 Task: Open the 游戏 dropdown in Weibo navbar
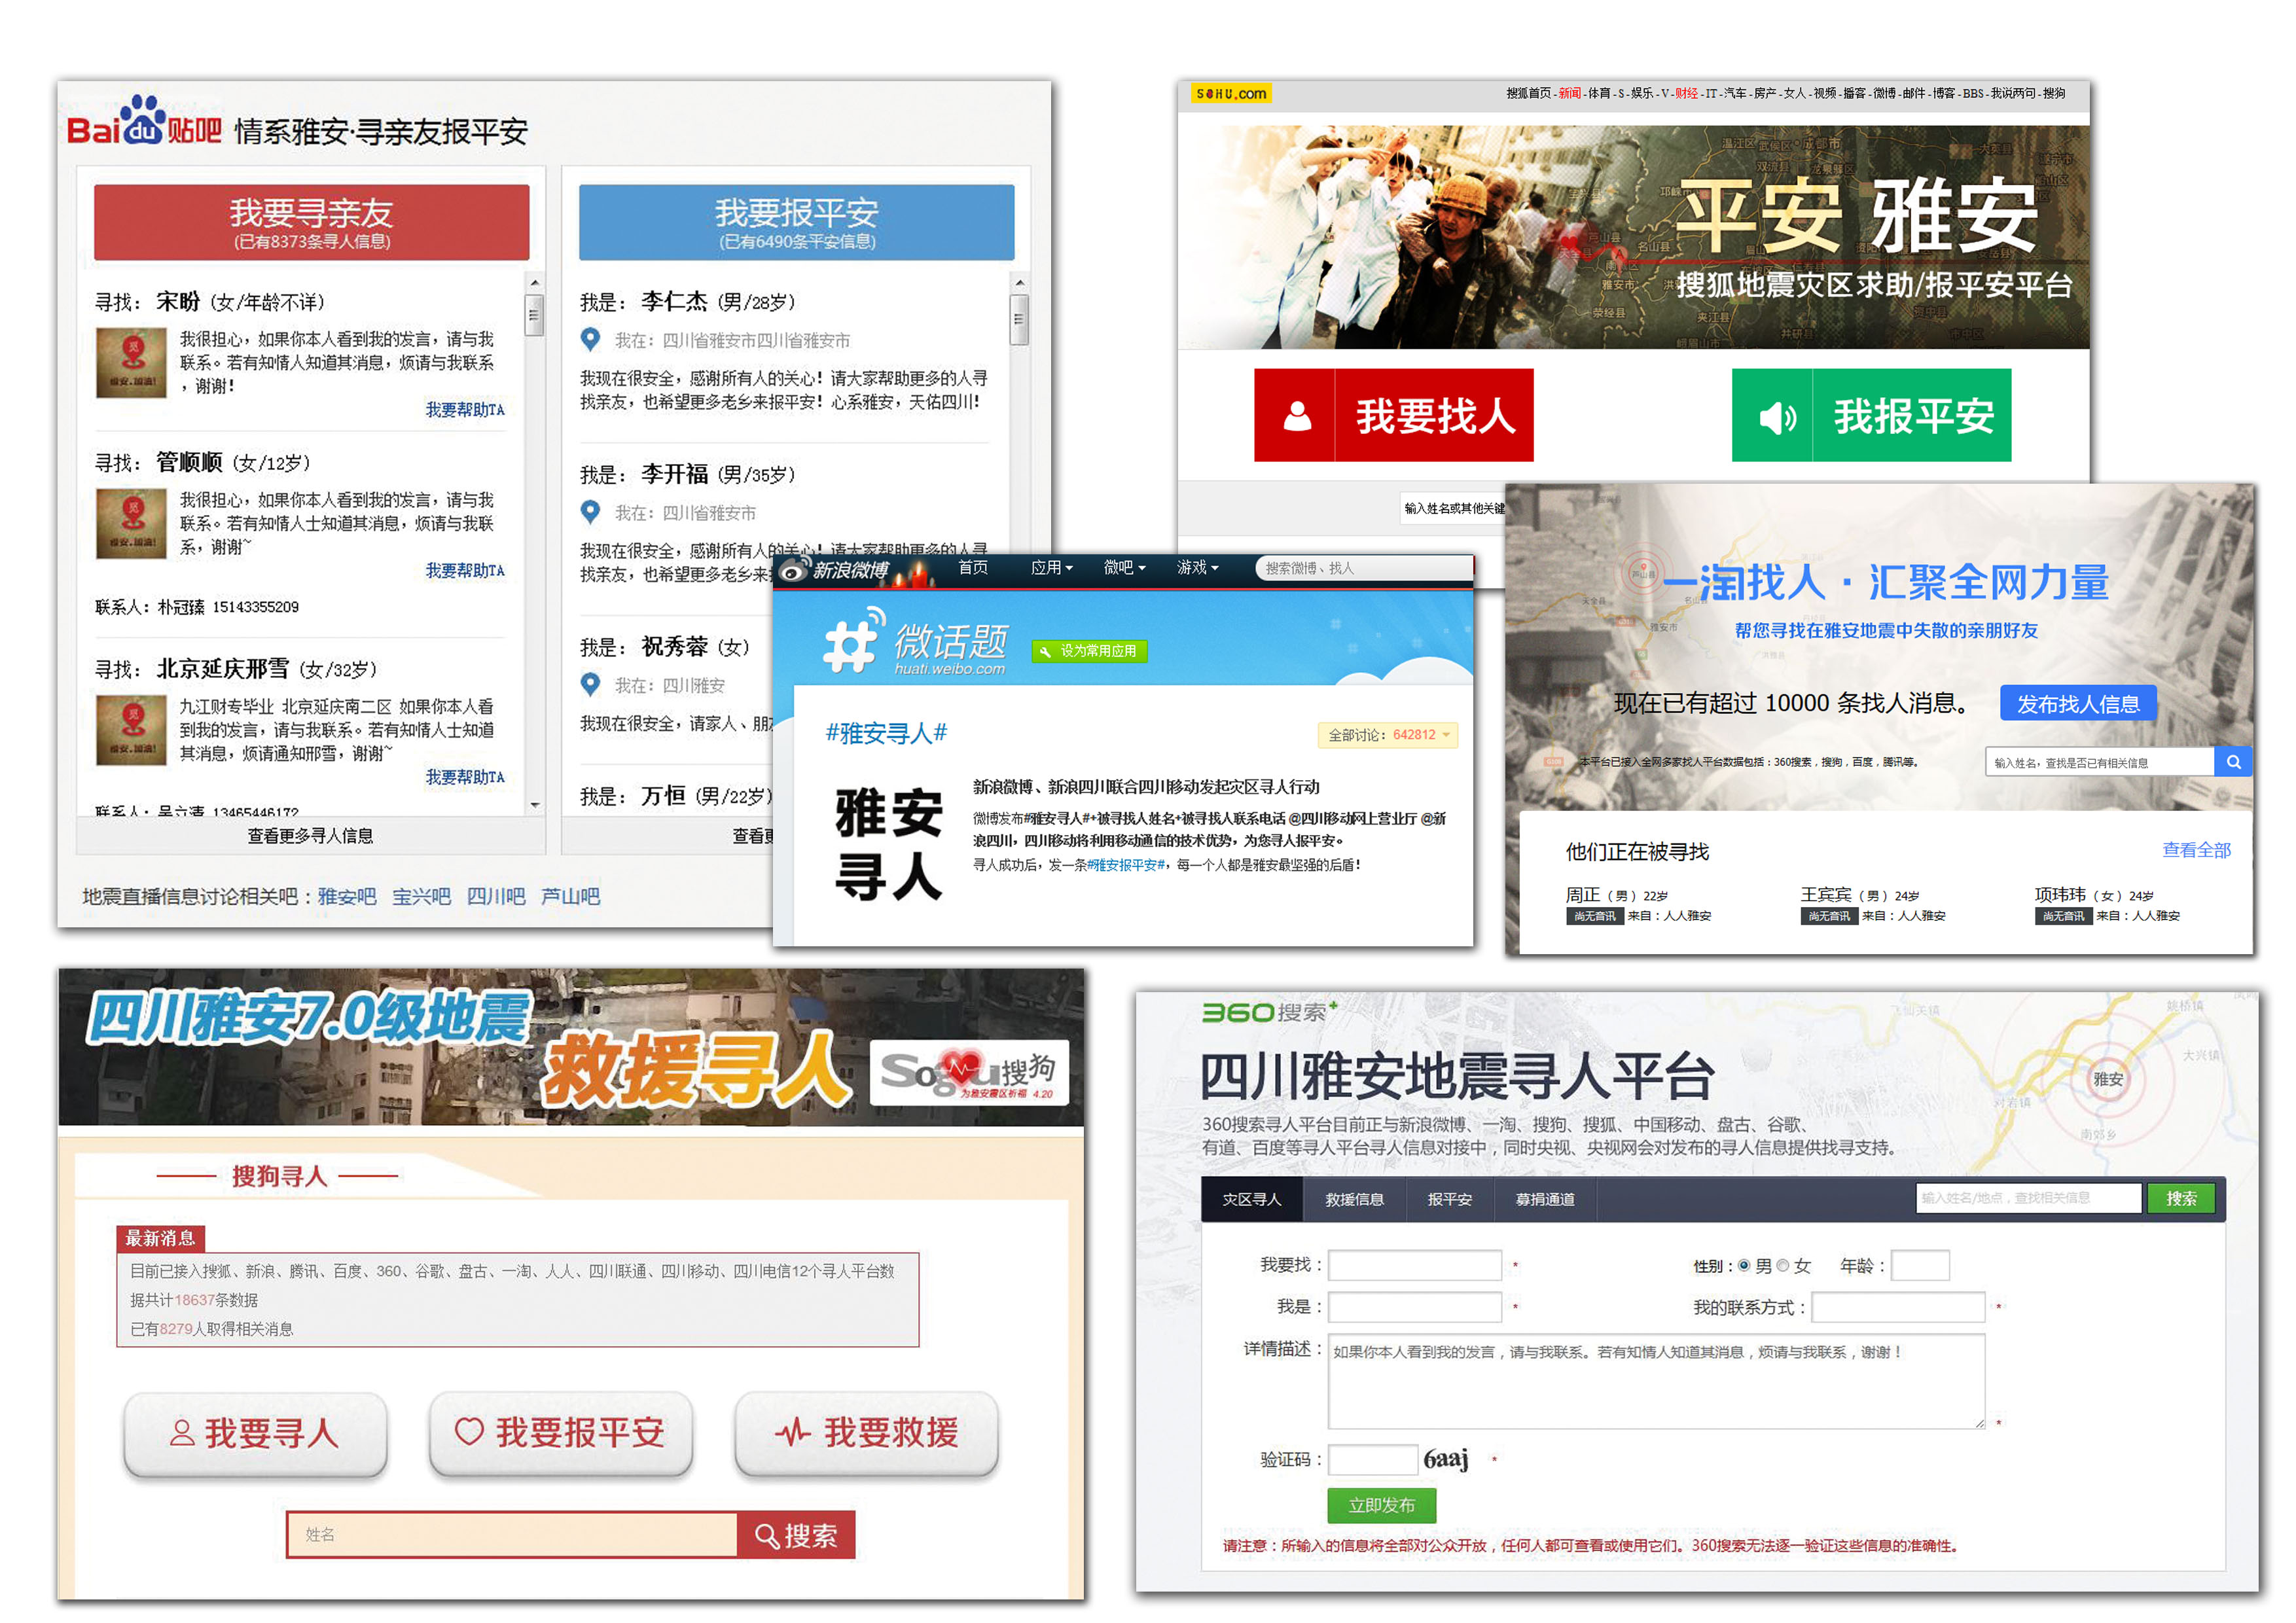click(1197, 568)
